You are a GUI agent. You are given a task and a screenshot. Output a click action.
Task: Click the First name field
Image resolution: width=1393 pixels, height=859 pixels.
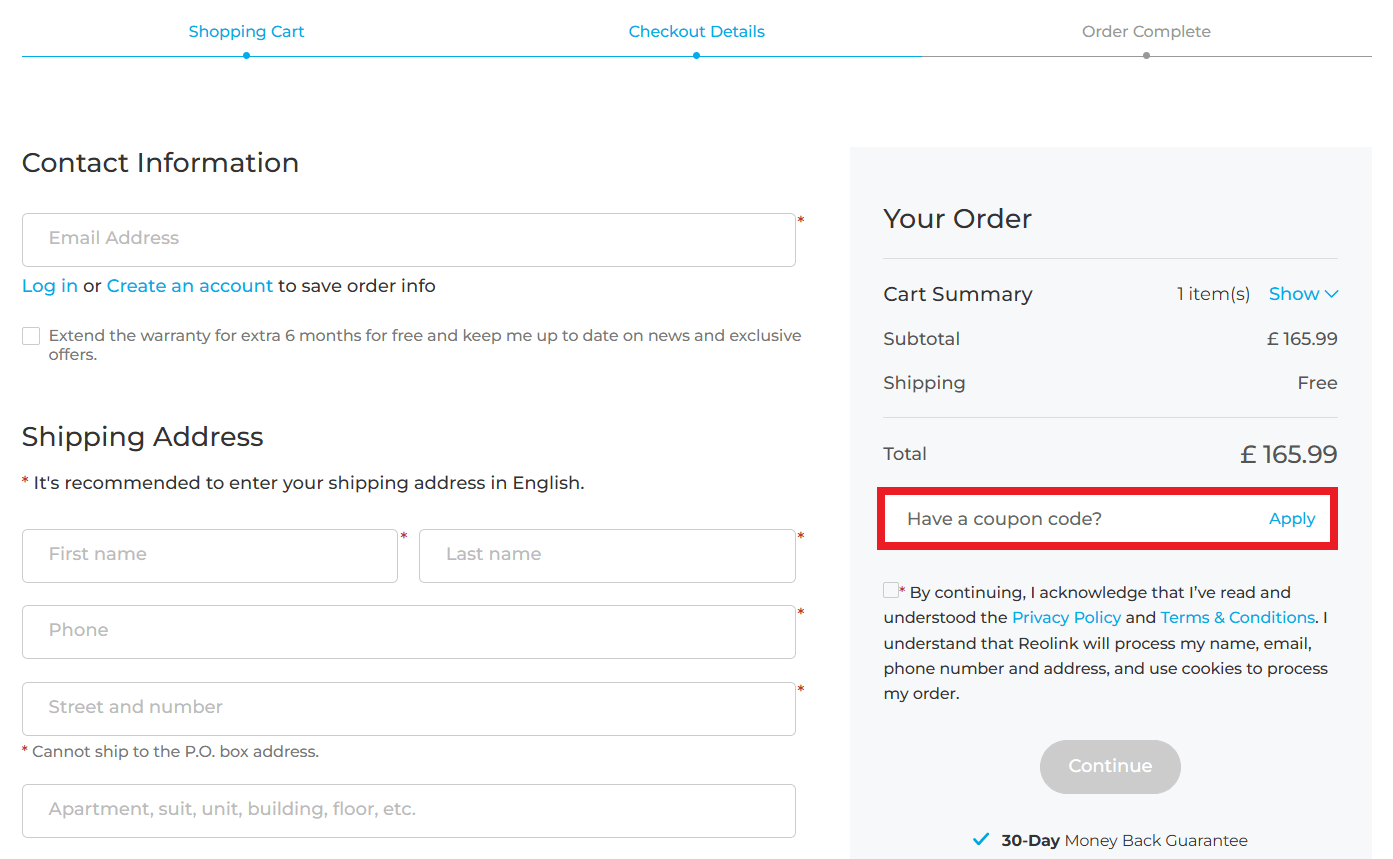click(x=210, y=555)
